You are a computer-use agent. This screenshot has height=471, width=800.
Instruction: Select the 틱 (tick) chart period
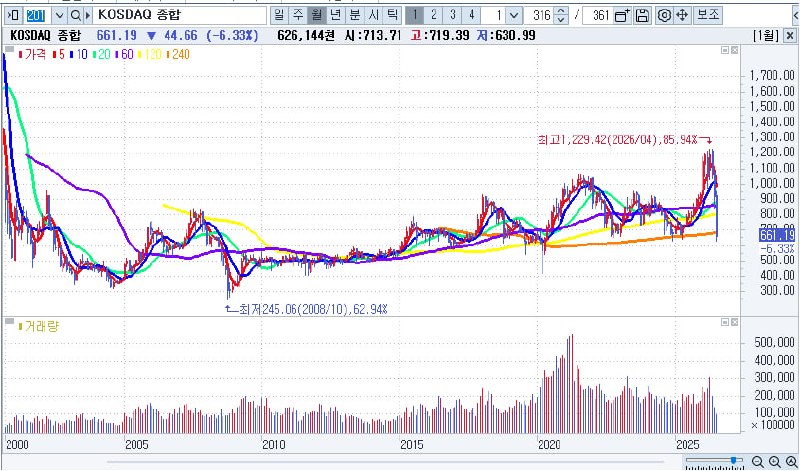pyautogui.click(x=392, y=16)
